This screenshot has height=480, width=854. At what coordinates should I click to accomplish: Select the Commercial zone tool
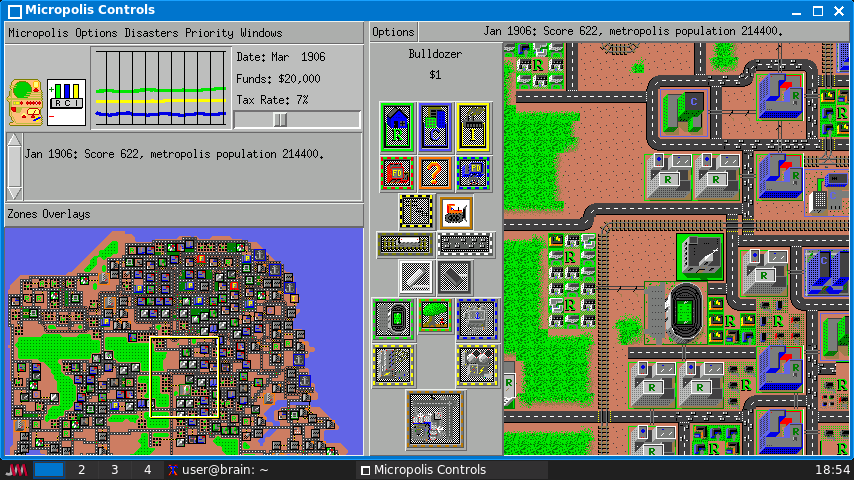click(x=435, y=127)
